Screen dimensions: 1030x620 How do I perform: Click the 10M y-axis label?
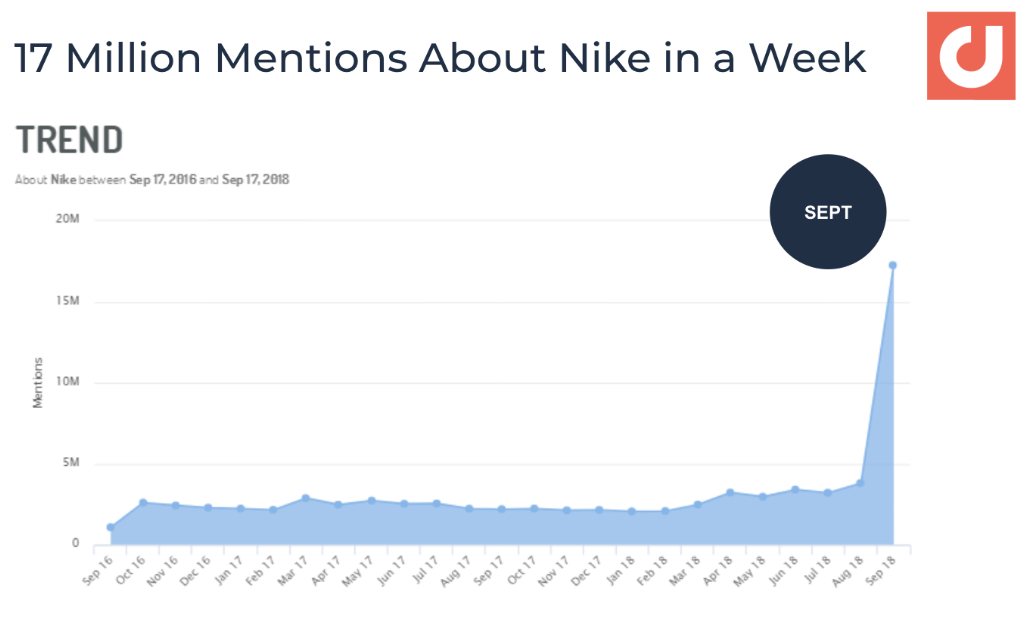point(68,382)
